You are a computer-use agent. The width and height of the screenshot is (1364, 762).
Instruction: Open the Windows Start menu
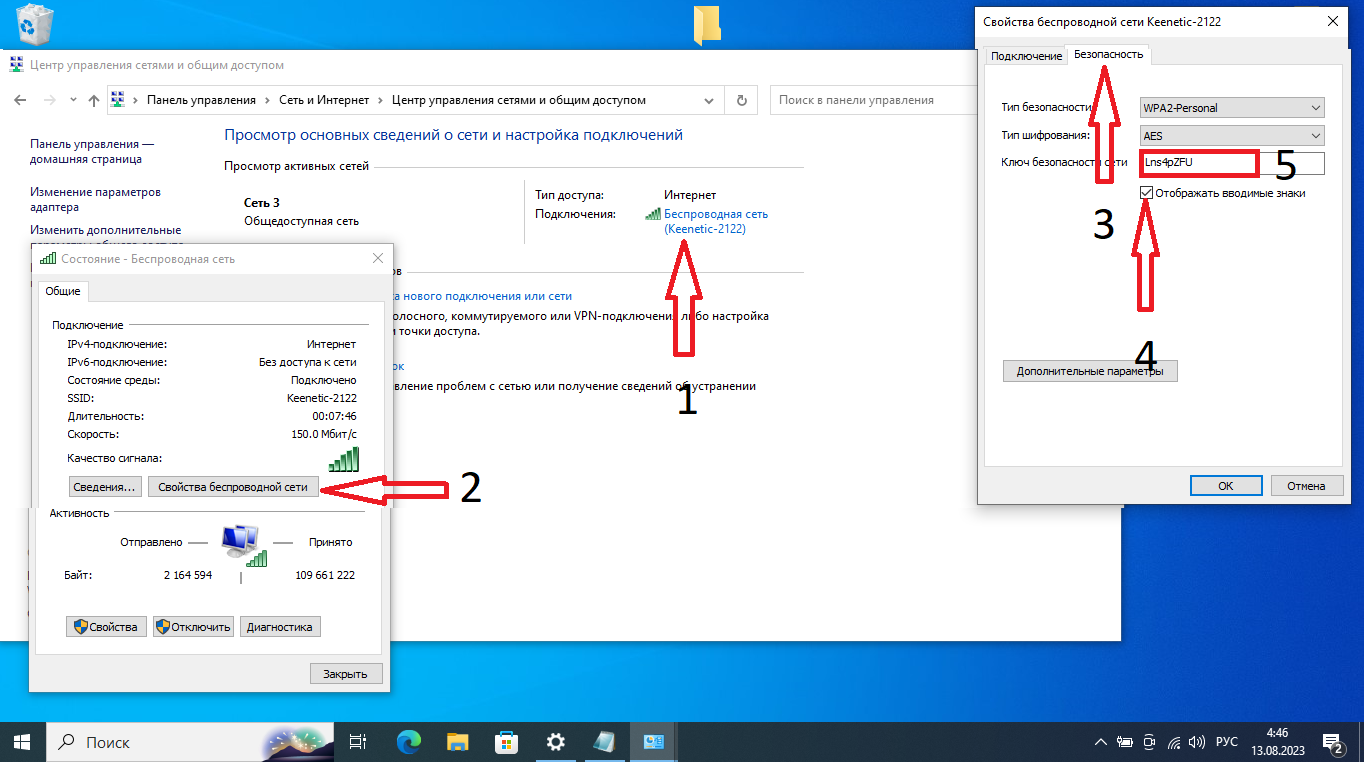pyautogui.click(x=23, y=742)
